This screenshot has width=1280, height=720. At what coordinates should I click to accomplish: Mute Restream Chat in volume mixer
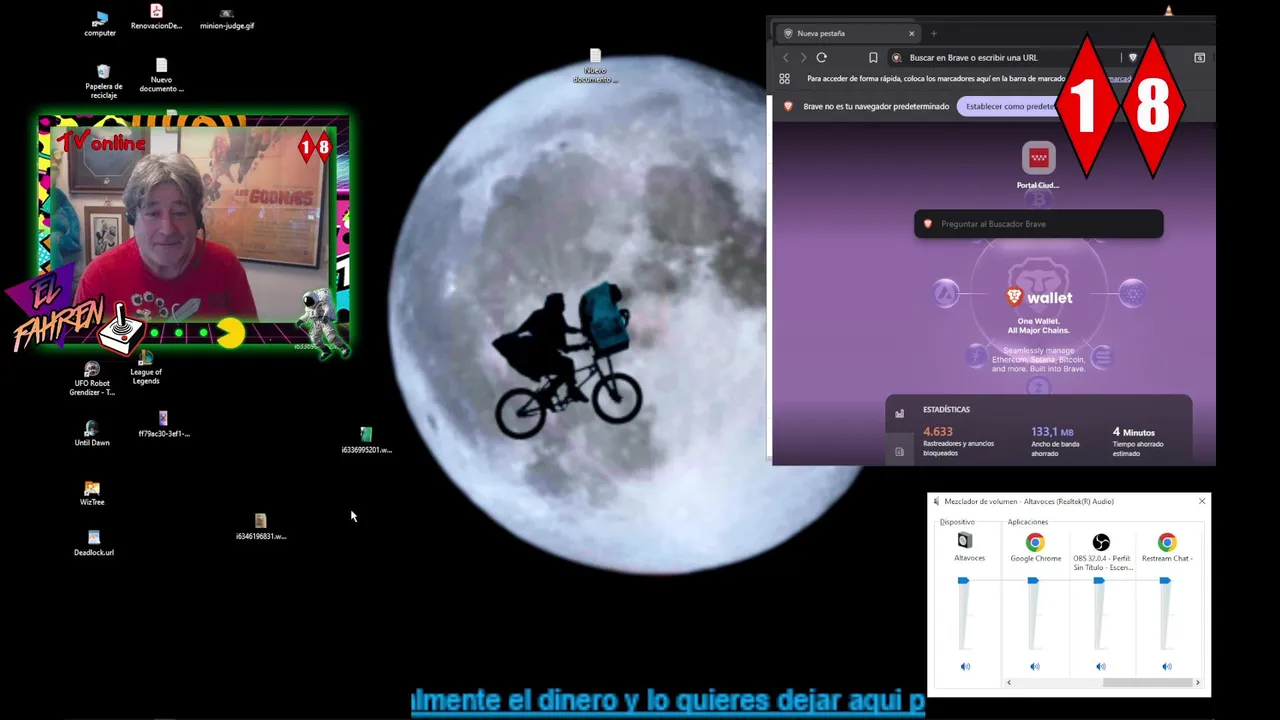(1167, 666)
